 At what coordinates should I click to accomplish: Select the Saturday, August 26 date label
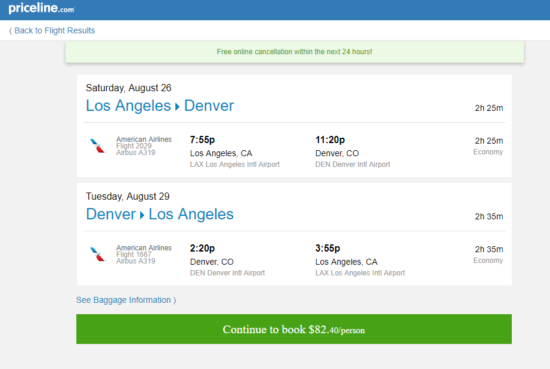click(x=128, y=88)
